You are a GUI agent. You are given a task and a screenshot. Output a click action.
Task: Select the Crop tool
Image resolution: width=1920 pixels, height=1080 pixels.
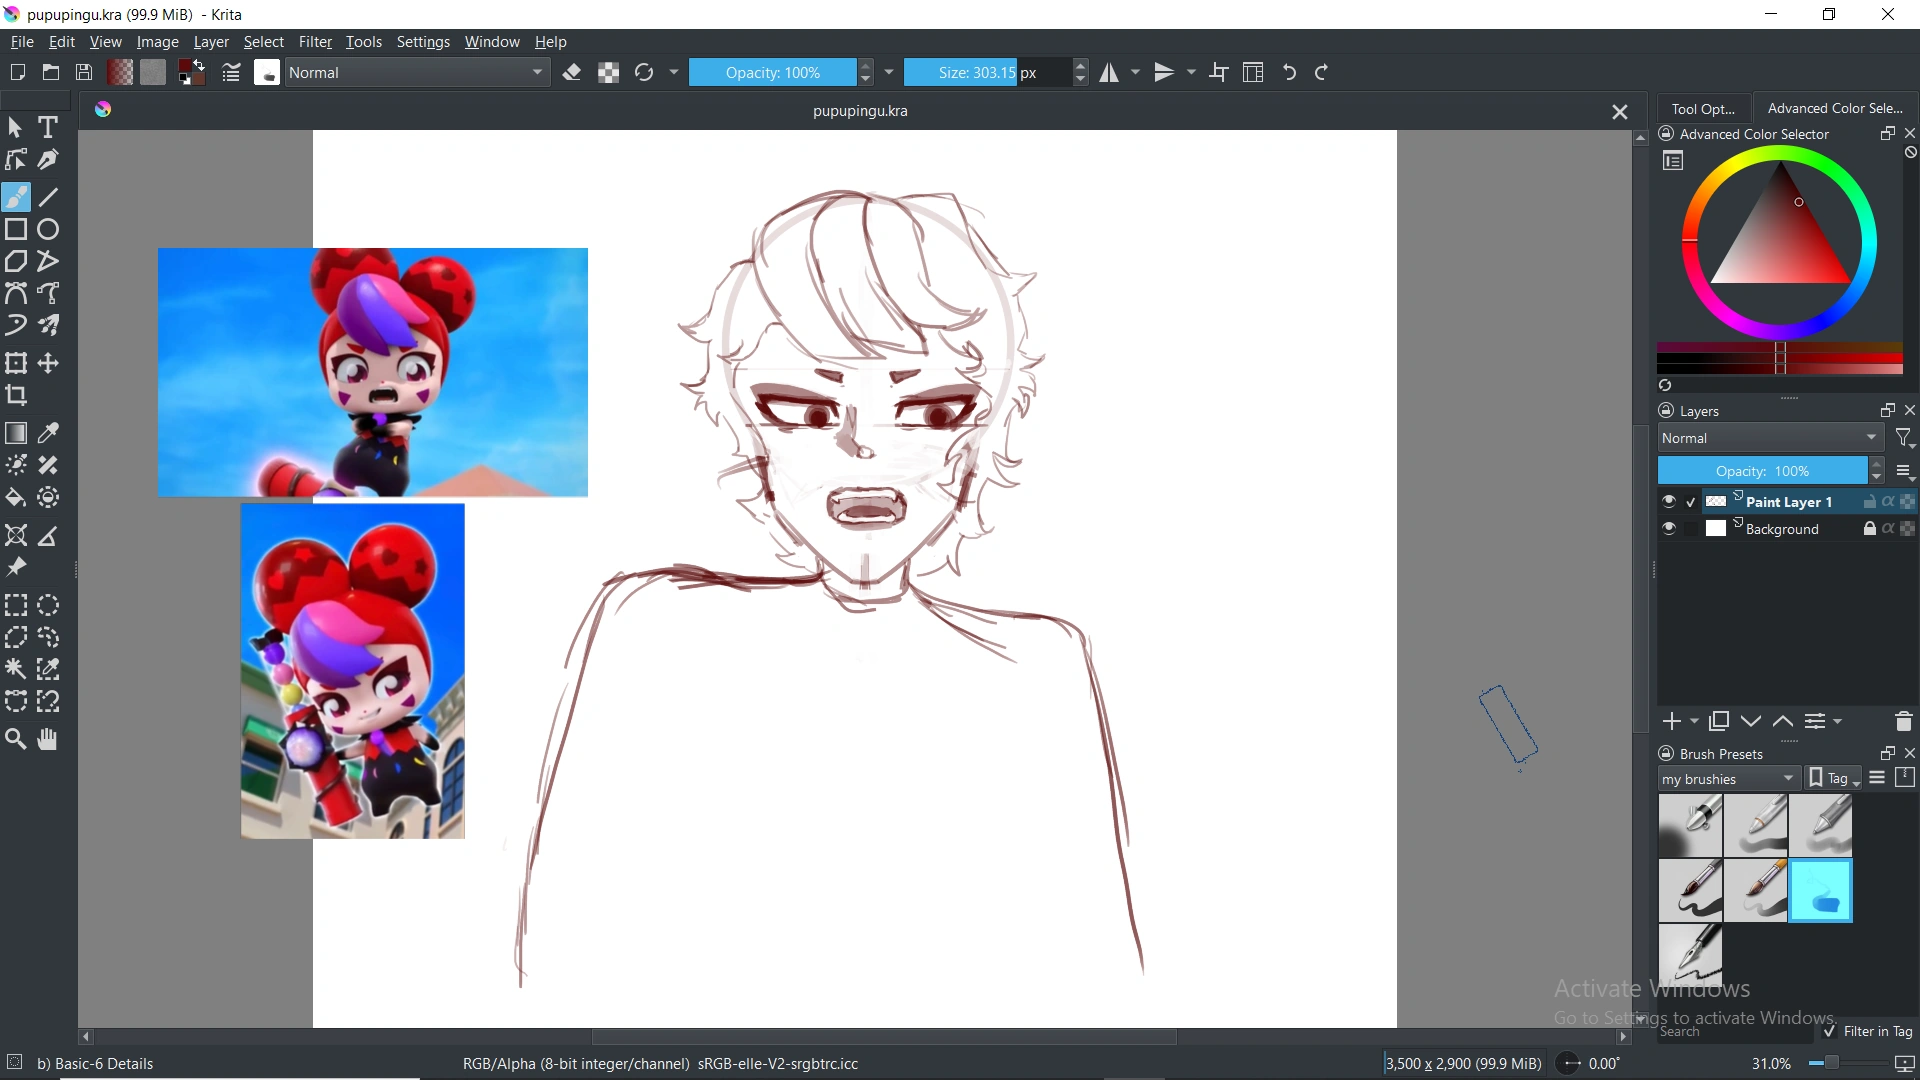pyautogui.click(x=16, y=396)
